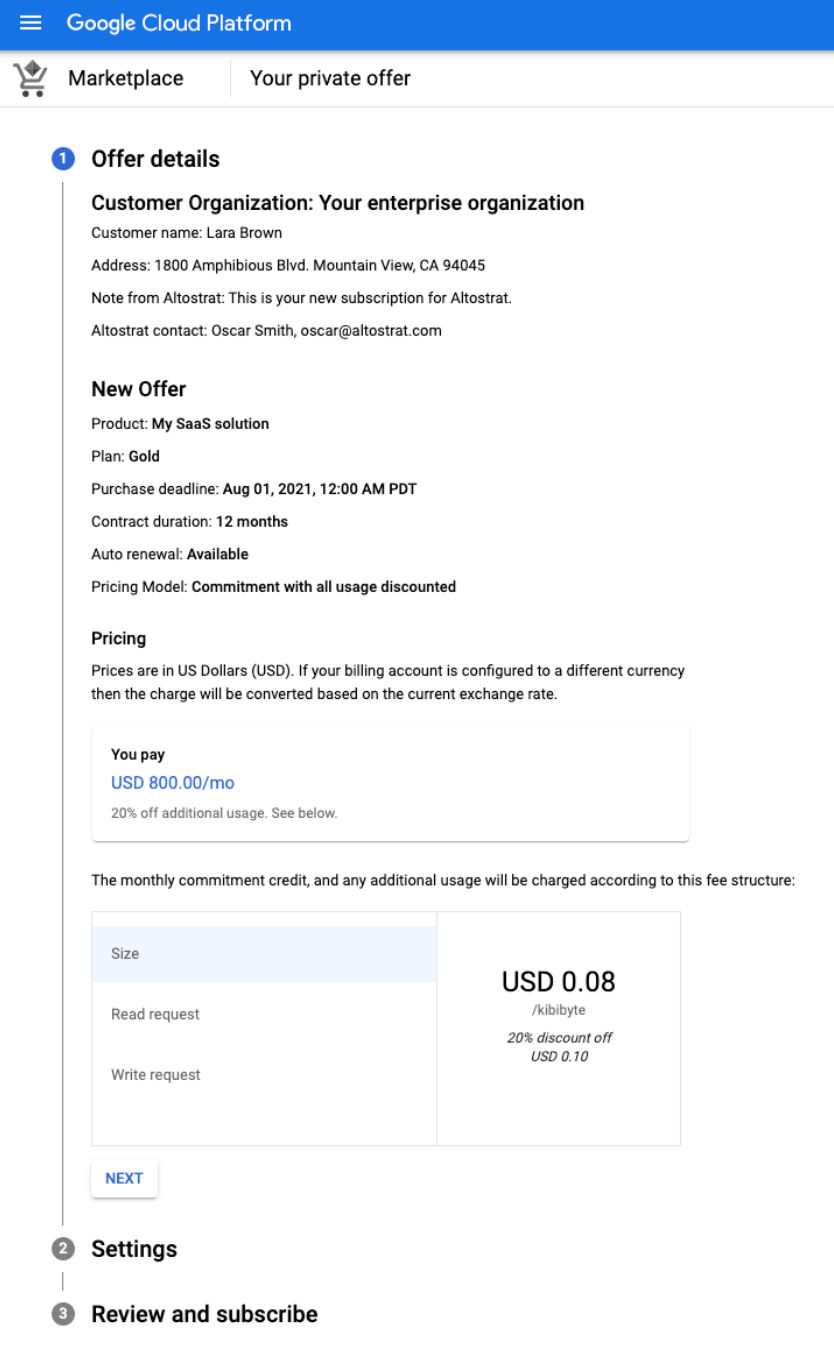Click the 20% off additional usage note
This screenshot has width=834, height=1370.
(x=222, y=812)
